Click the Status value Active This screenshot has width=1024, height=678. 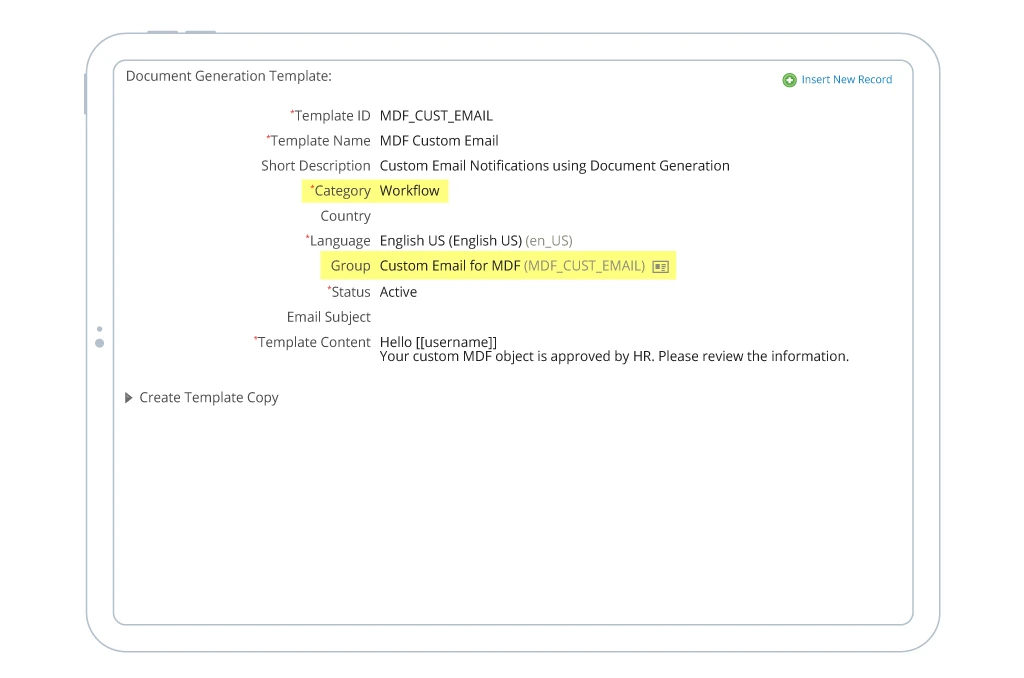coord(398,292)
